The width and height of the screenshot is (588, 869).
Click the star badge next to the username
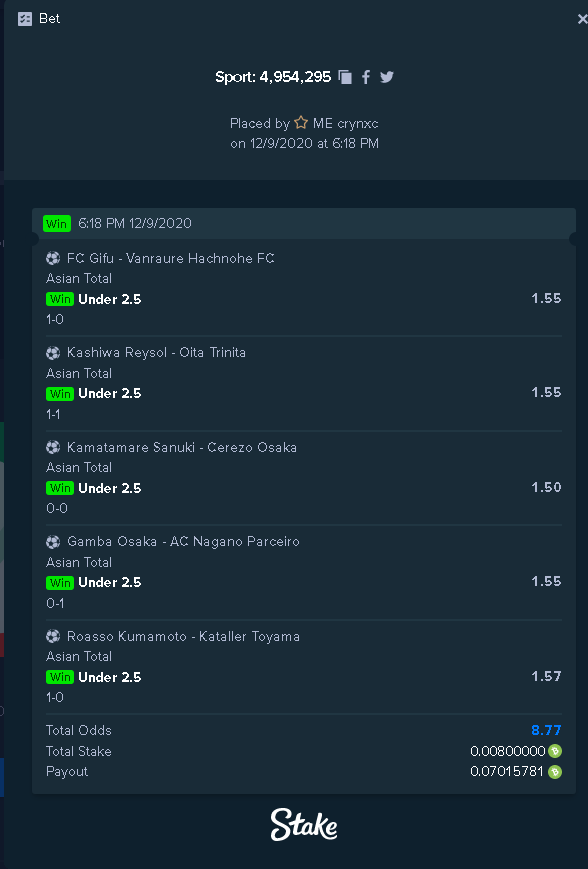tap(301, 122)
